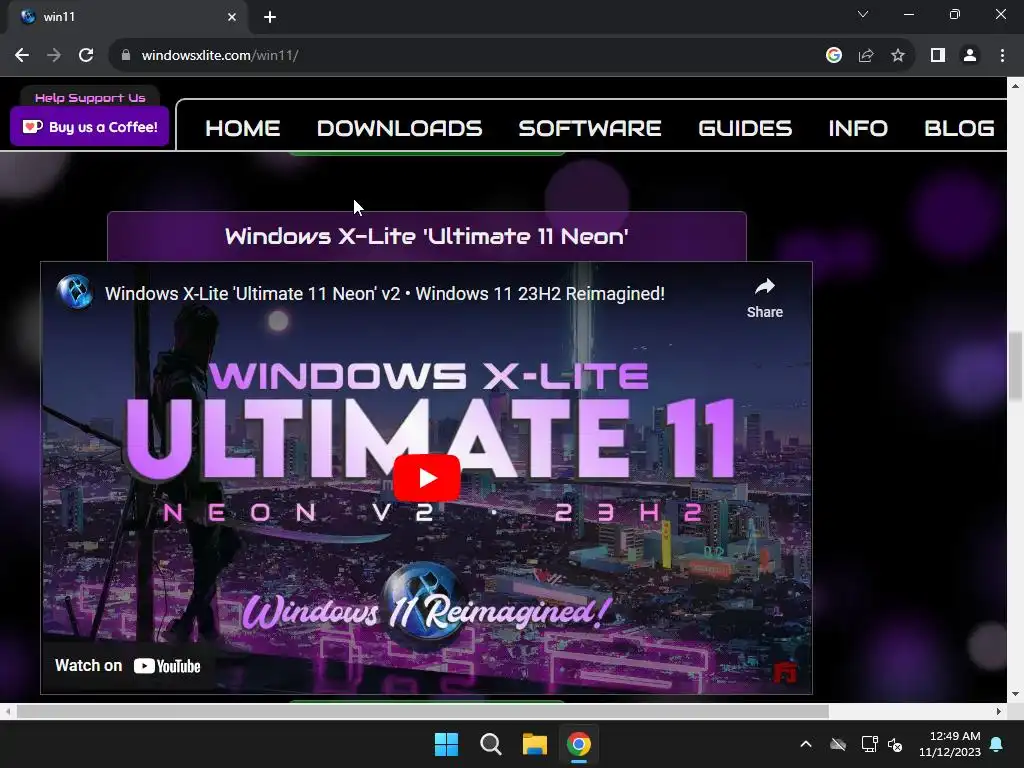Open the YouTube video title link
This screenshot has height=768, width=1024.
[x=385, y=294]
